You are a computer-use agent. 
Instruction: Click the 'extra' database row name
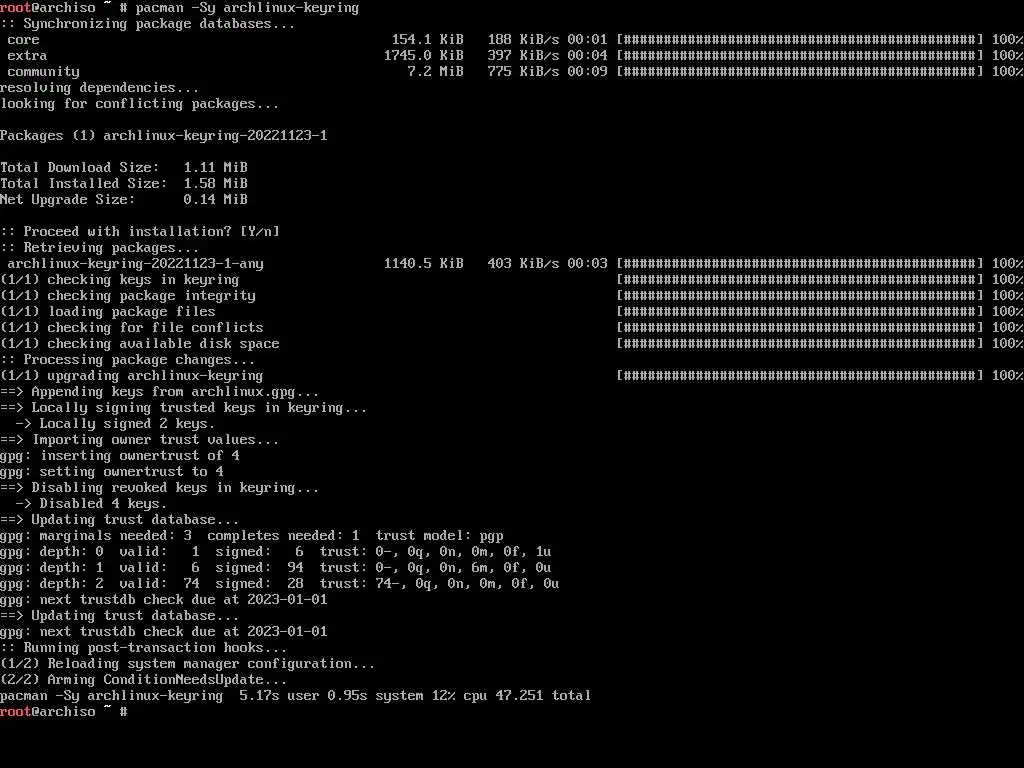coord(27,56)
